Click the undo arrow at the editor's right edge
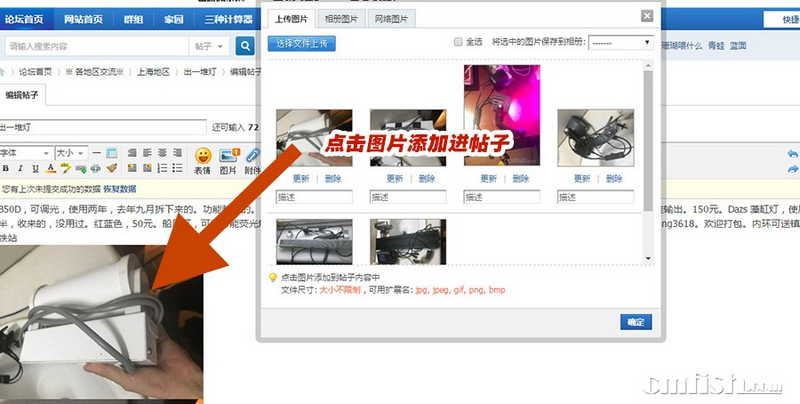Viewport: 800px width, 404px height. pos(793,154)
